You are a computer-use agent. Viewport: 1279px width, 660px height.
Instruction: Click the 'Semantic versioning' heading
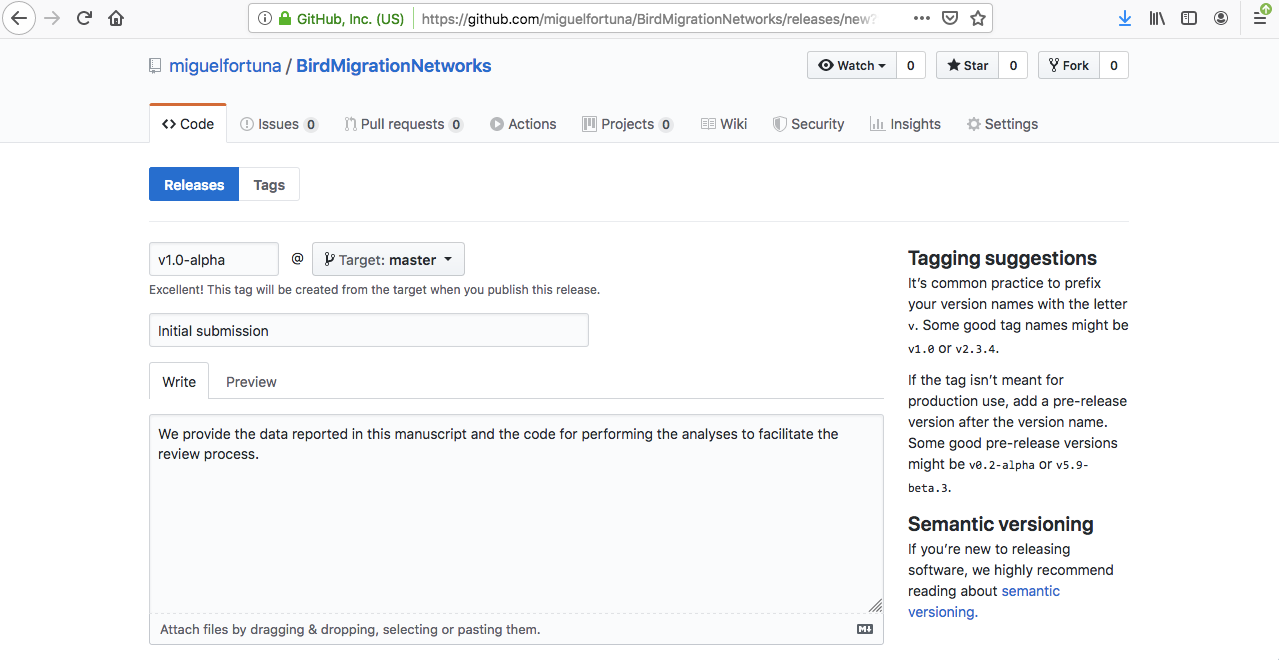(x=1001, y=524)
